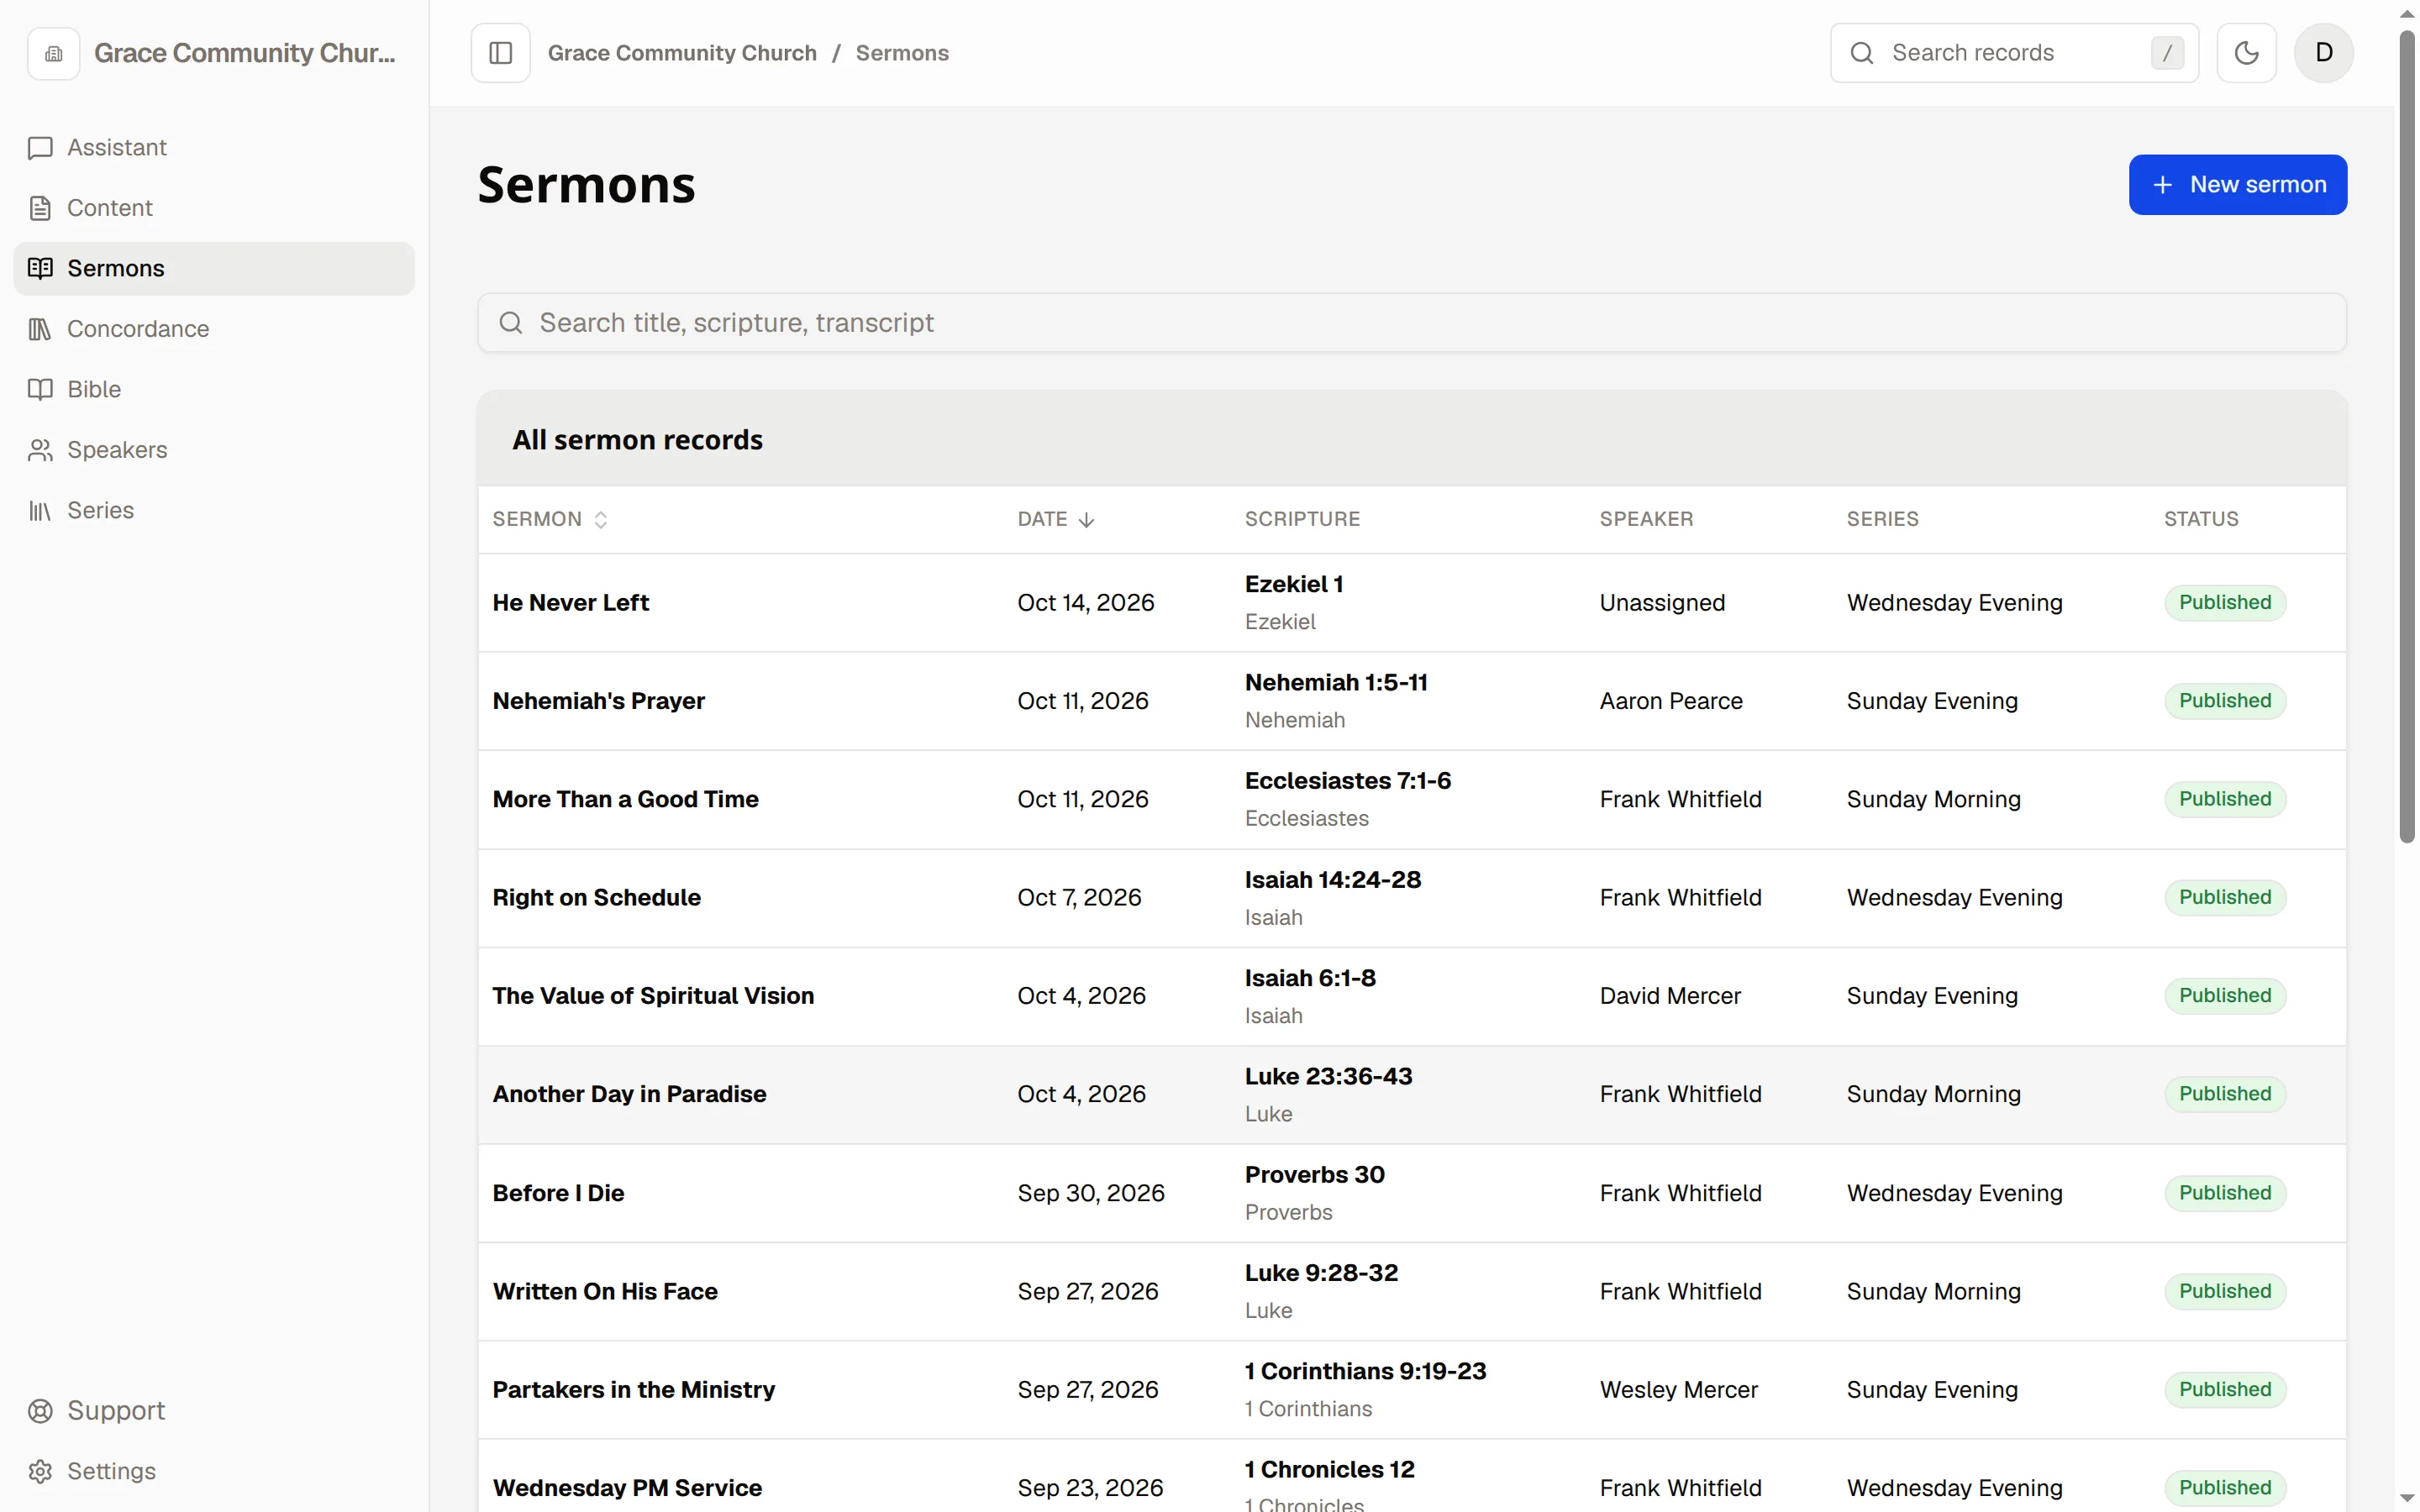Open Written On His Face
This screenshot has height=1512, width=2420.
pos(605,1291)
